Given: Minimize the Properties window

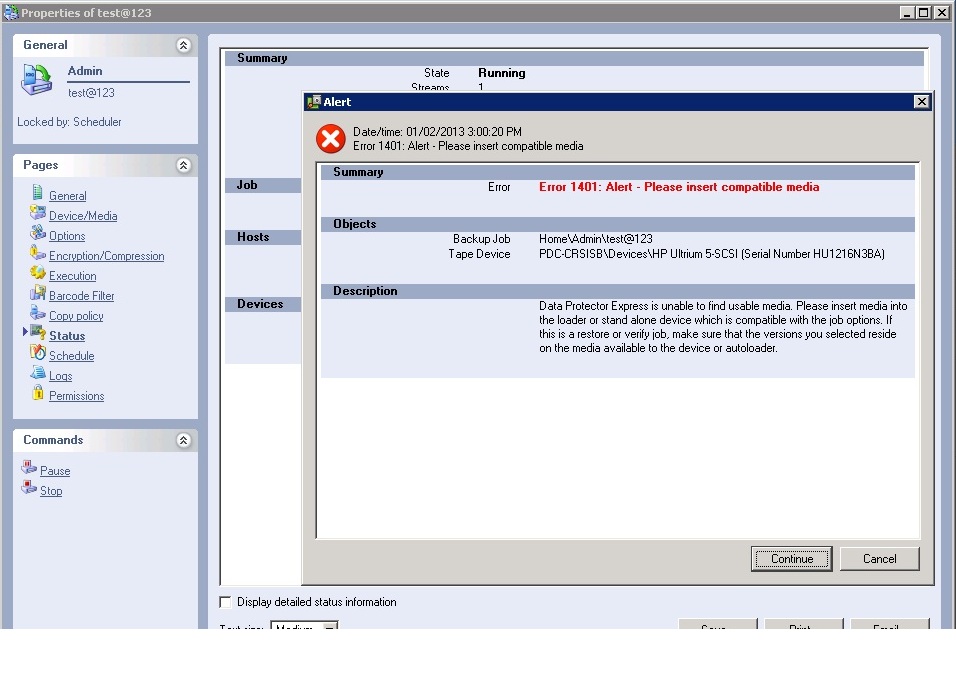Looking at the screenshot, I should [x=907, y=12].
